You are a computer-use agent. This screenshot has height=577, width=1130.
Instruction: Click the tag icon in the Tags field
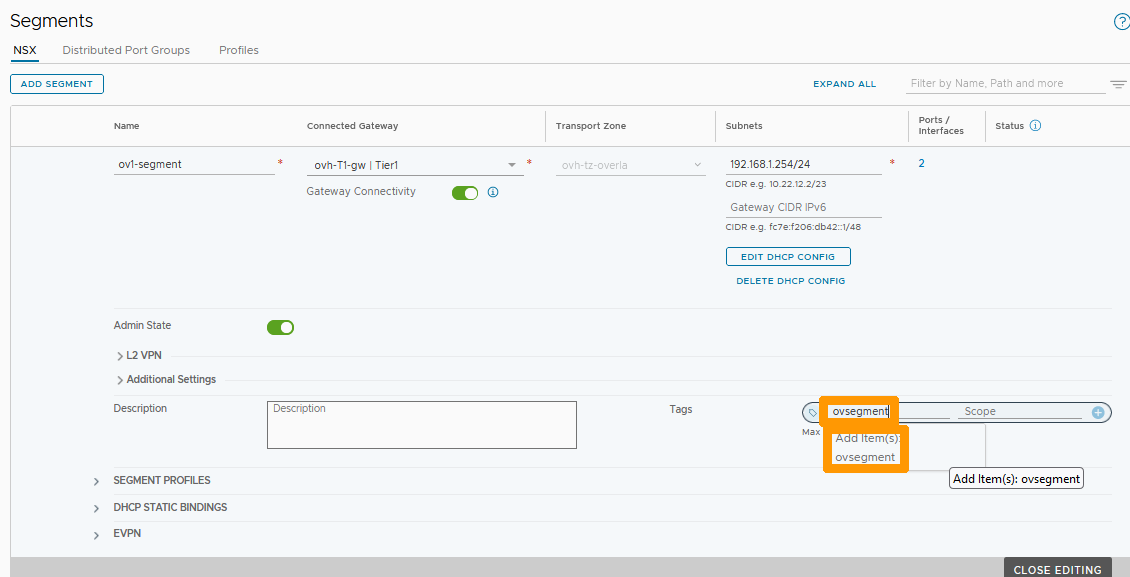811,411
